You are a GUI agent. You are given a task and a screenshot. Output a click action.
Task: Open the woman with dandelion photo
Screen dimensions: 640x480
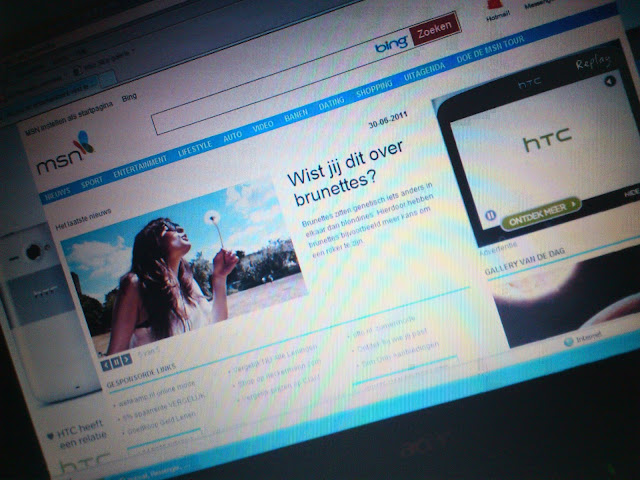[184, 267]
